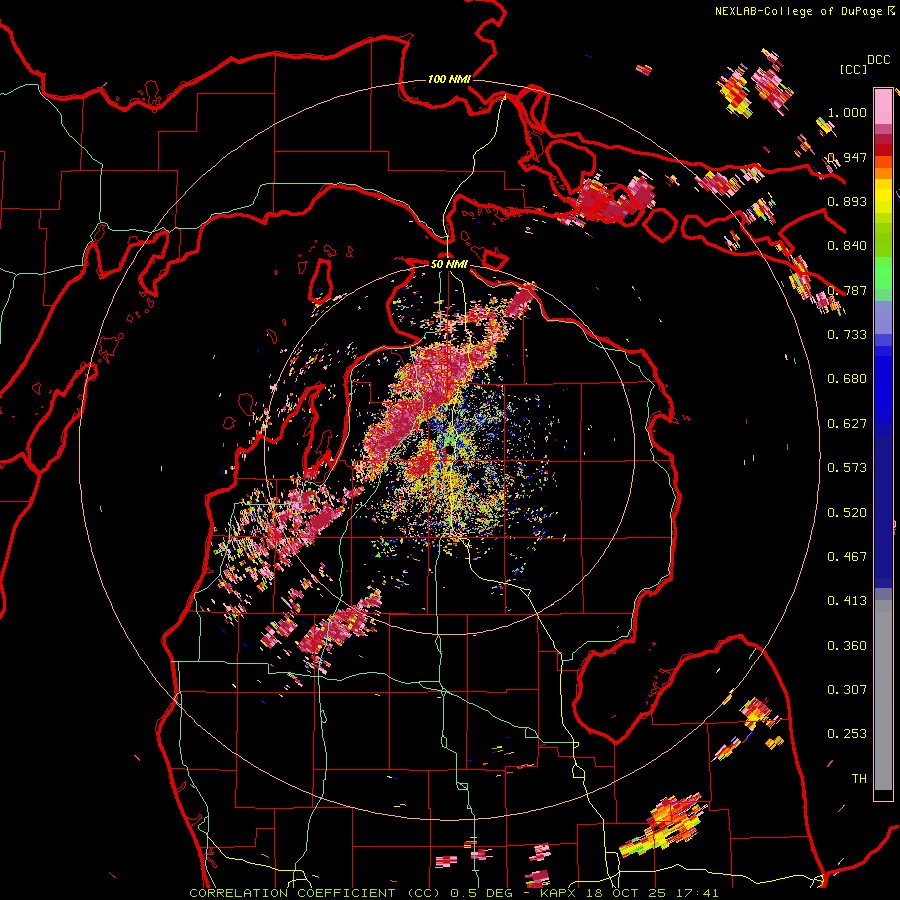This screenshot has height=900, width=900.
Task: Pick the bright green band of the color scale
Action: 883,273
